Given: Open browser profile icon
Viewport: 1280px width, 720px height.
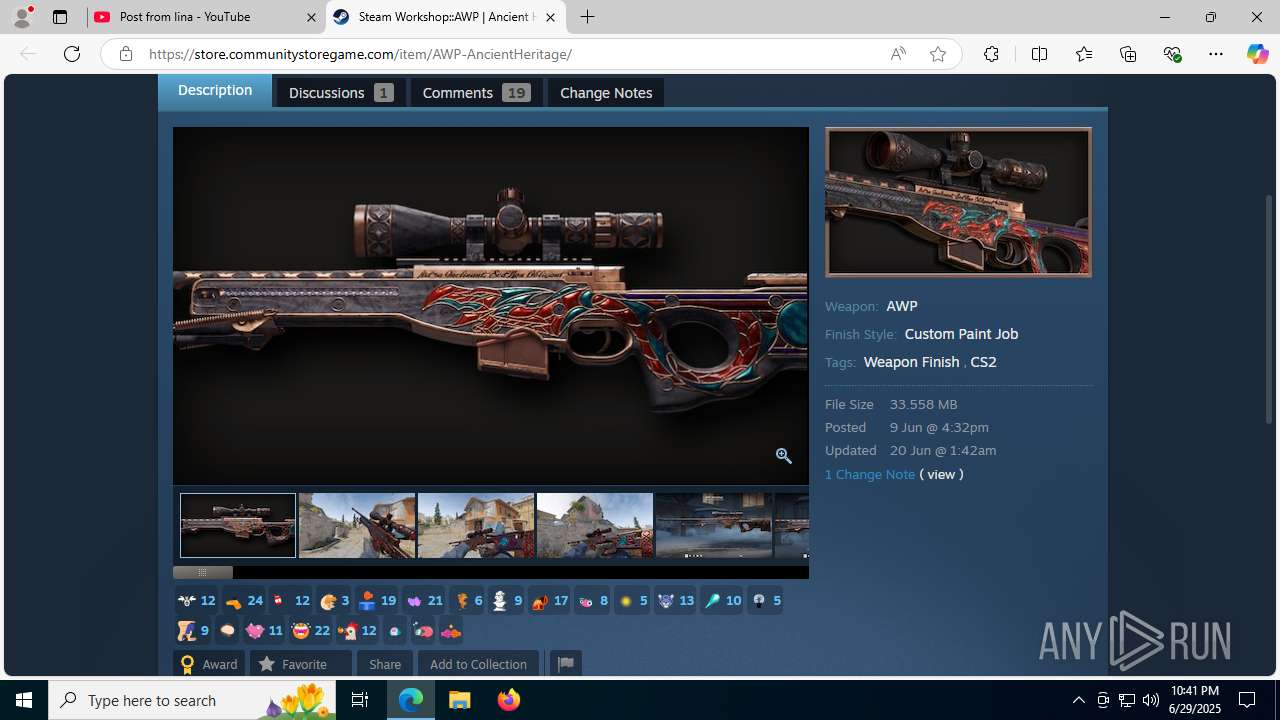Looking at the screenshot, I should pyautogui.click(x=22, y=17).
